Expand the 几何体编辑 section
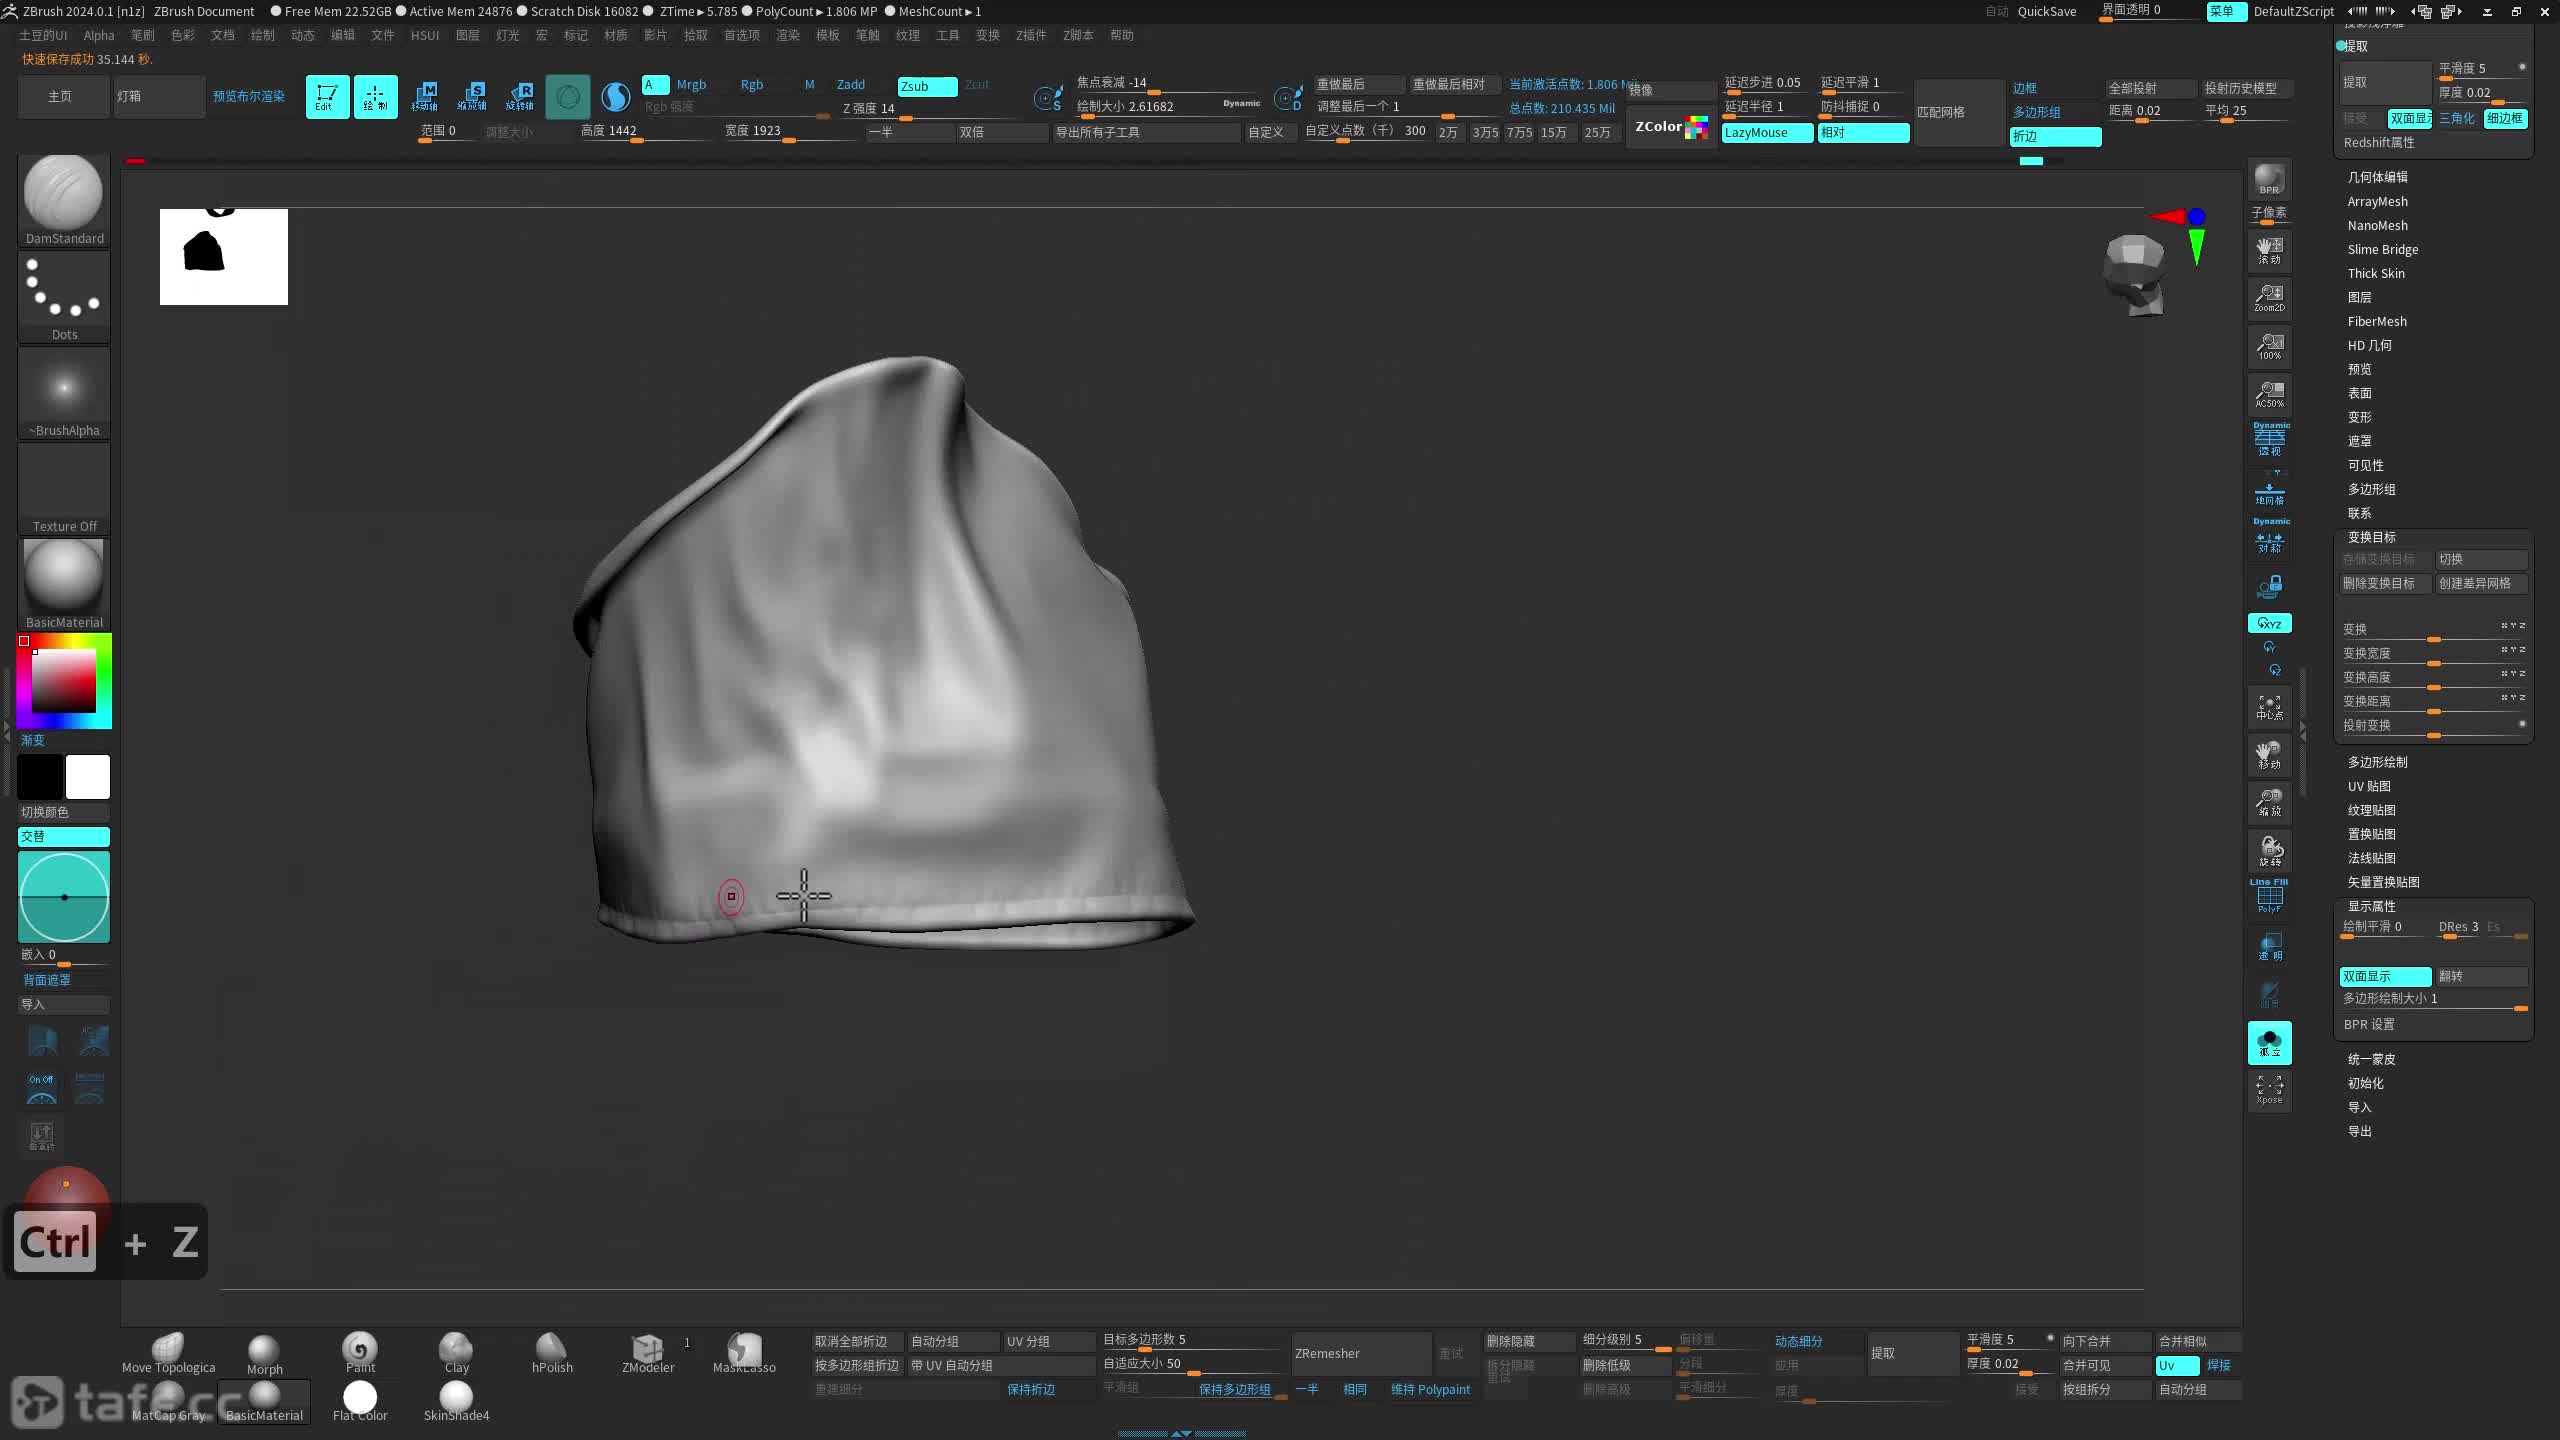Viewport: 2560px width, 1440px height. click(2377, 177)
